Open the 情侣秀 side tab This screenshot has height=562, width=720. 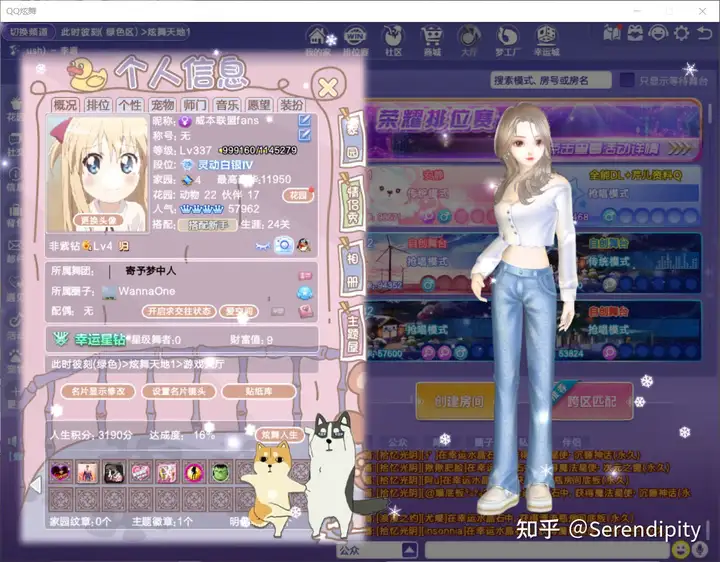(353, 203)
